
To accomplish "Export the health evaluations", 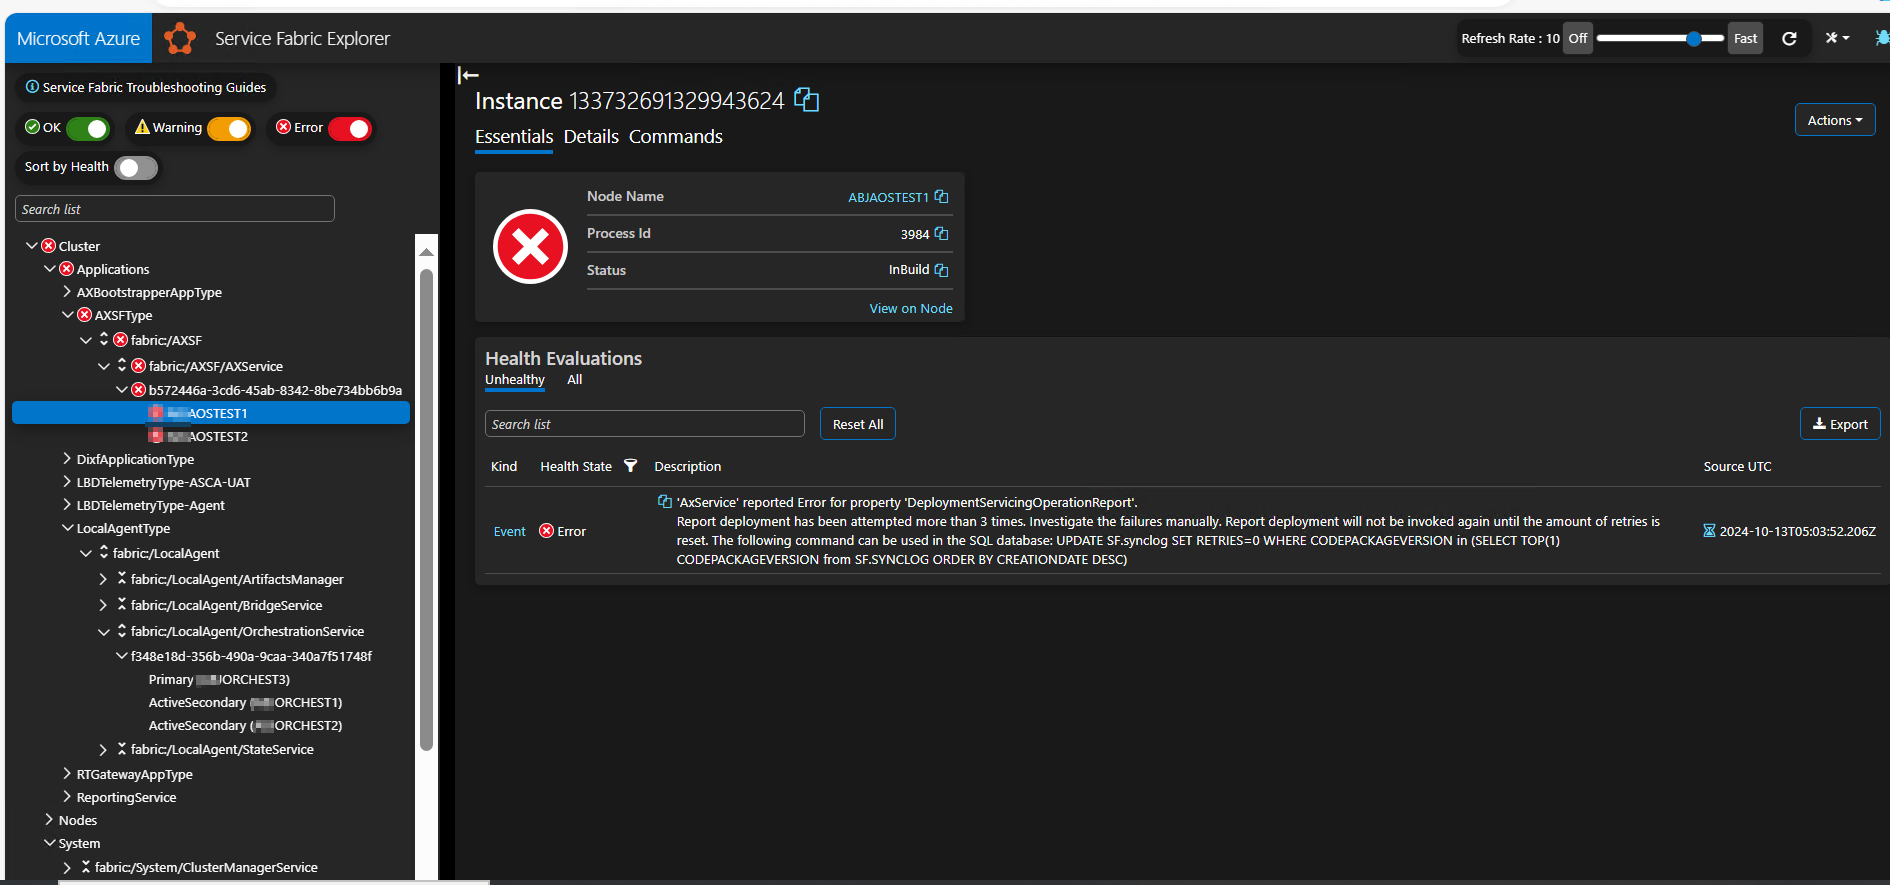I will (1840, 424).
